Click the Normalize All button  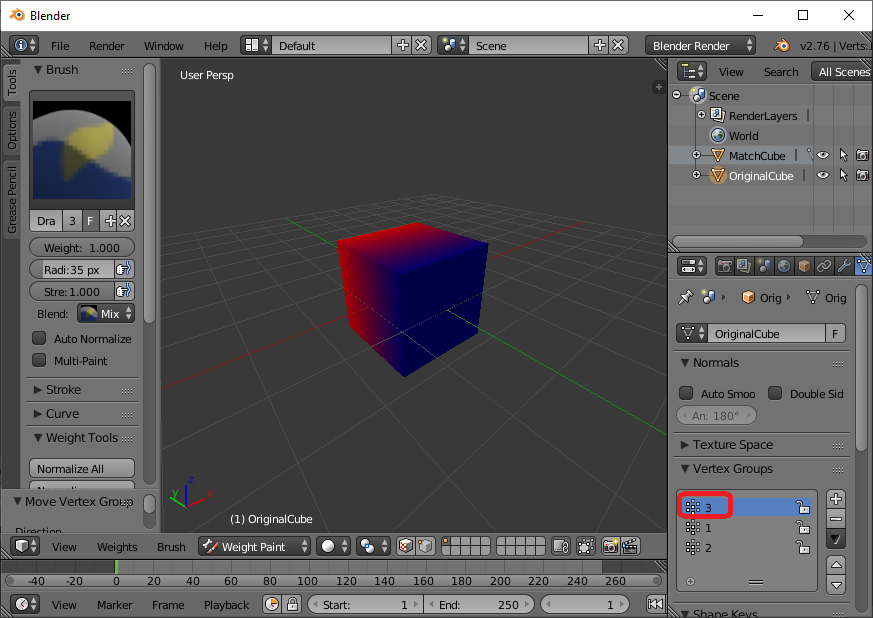[x=82, y=469]
